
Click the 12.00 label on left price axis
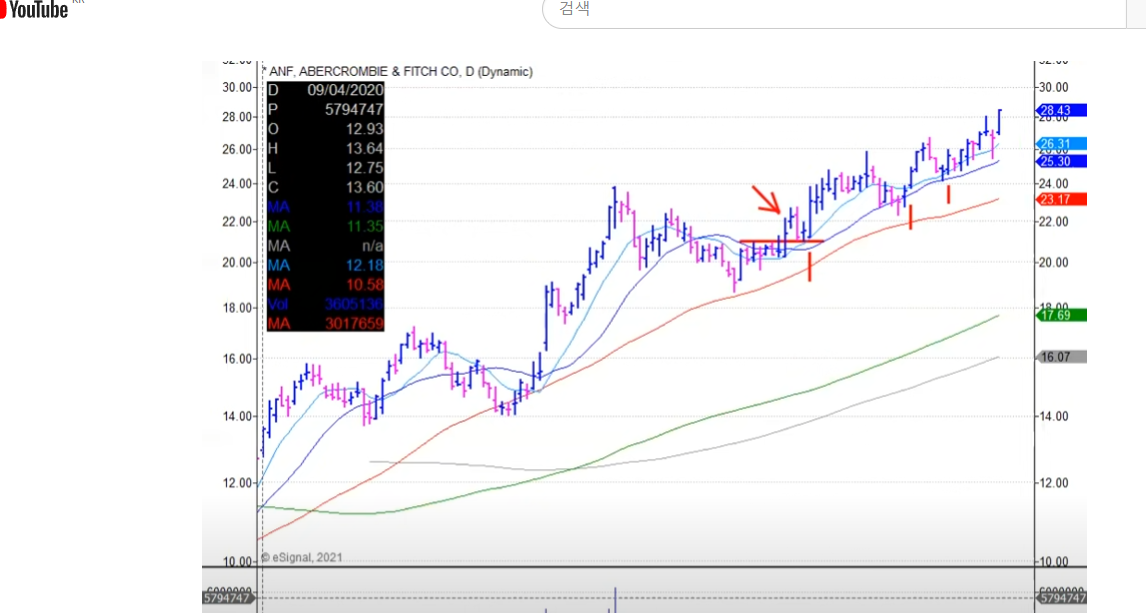tap(237, 483)
